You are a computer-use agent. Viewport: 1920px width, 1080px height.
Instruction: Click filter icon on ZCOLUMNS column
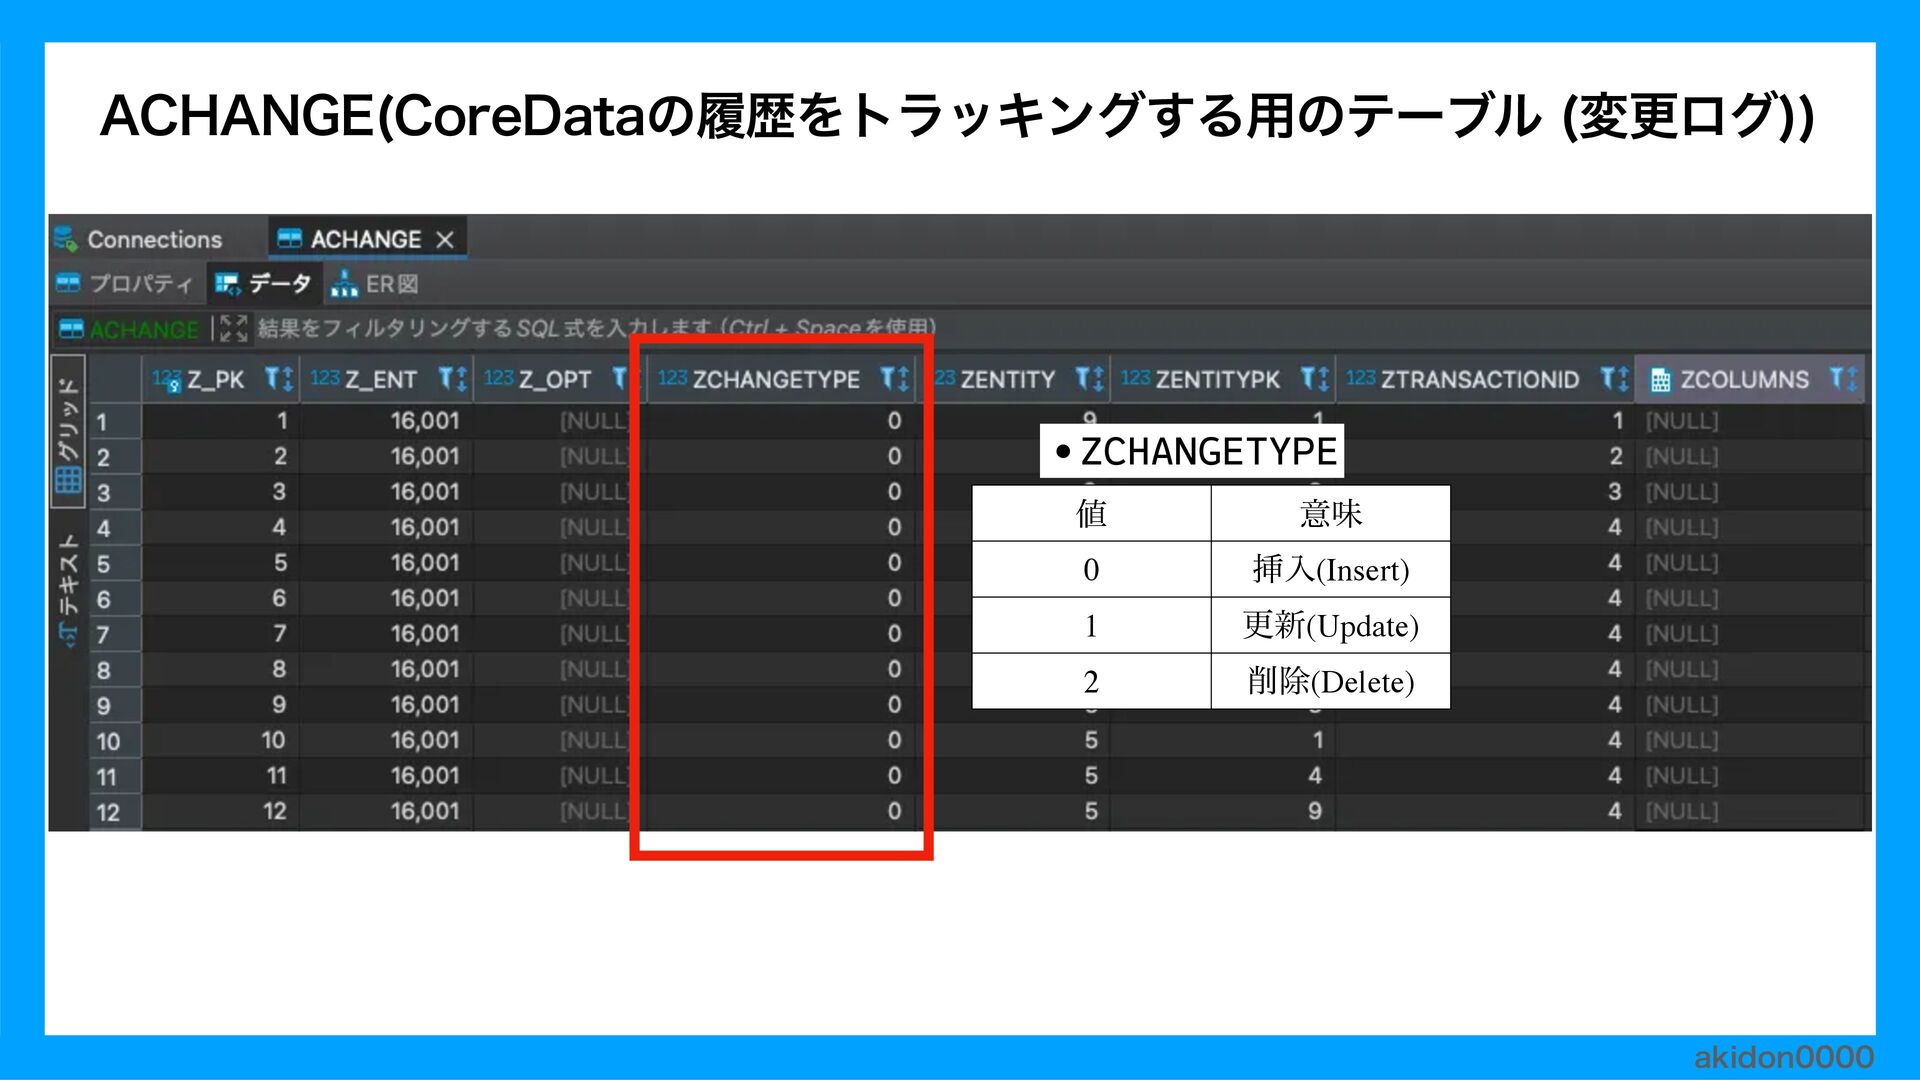(x=1838, y=379)
